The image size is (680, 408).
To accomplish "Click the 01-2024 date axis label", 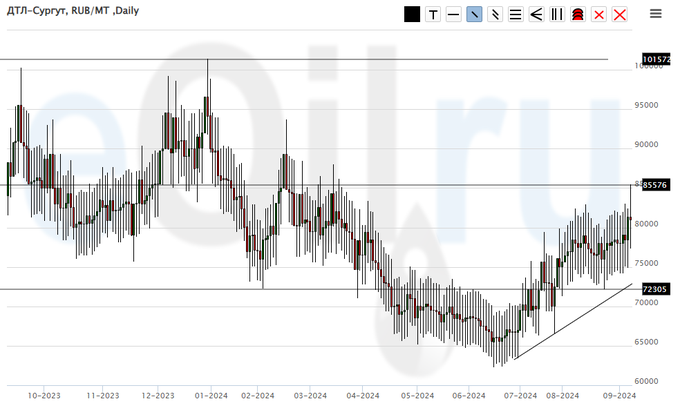I will coord(209,395).
